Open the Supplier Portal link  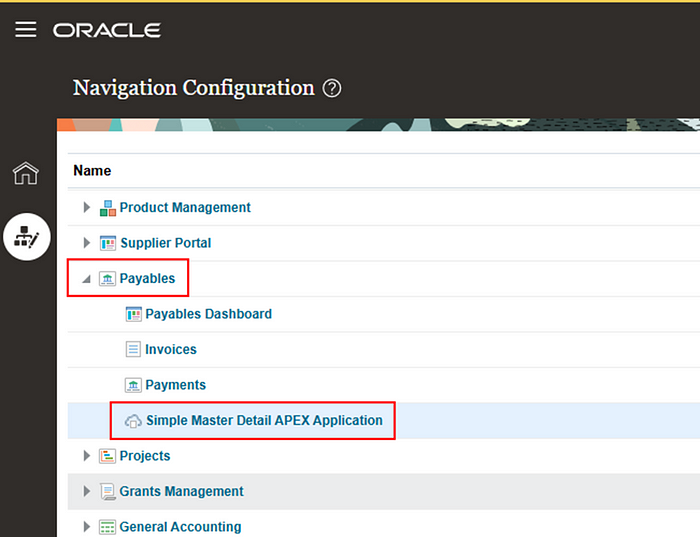coord(166,243)
